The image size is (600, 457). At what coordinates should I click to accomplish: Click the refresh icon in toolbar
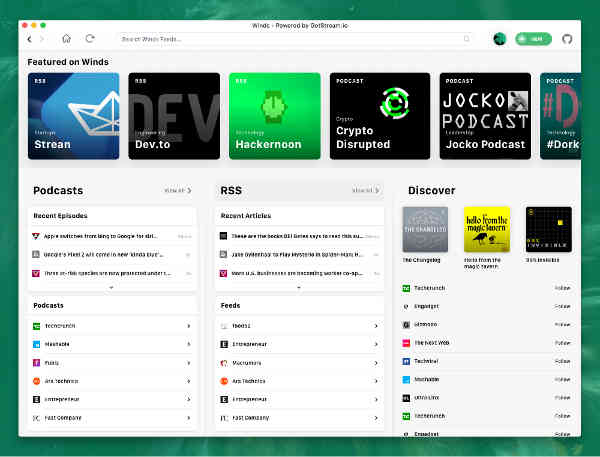point(90,38)
